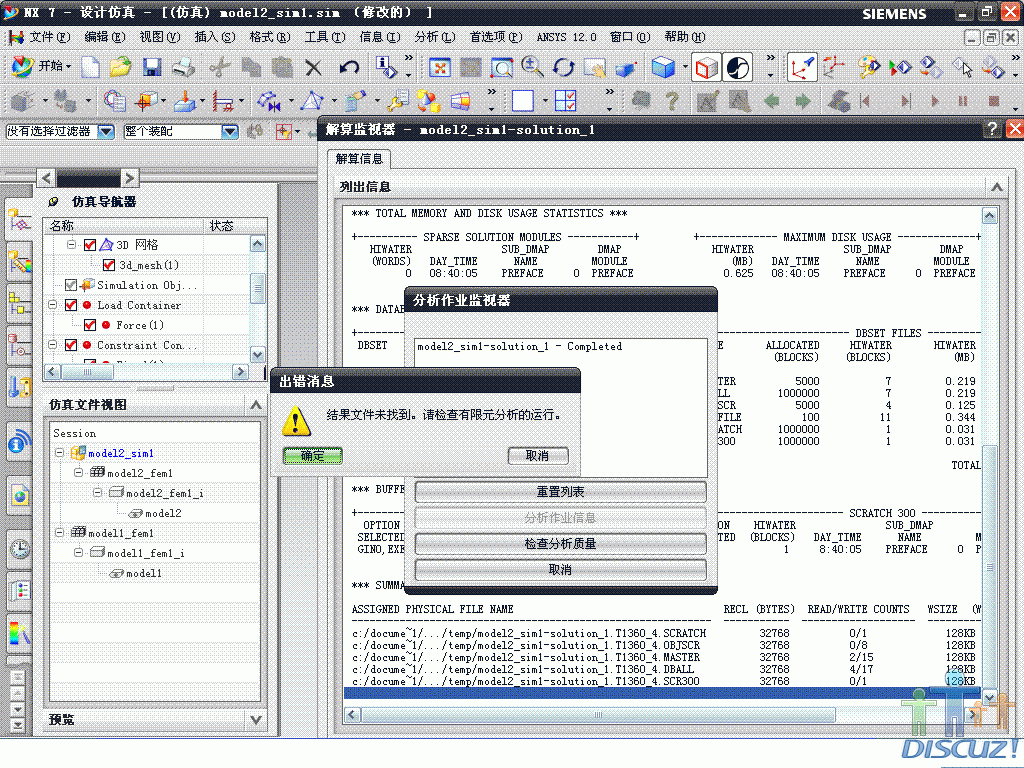Image resolution: width=1024 pixels, height=768 pixels.
Task: Activate the Rotate view icon
Action: click(563, 67)
